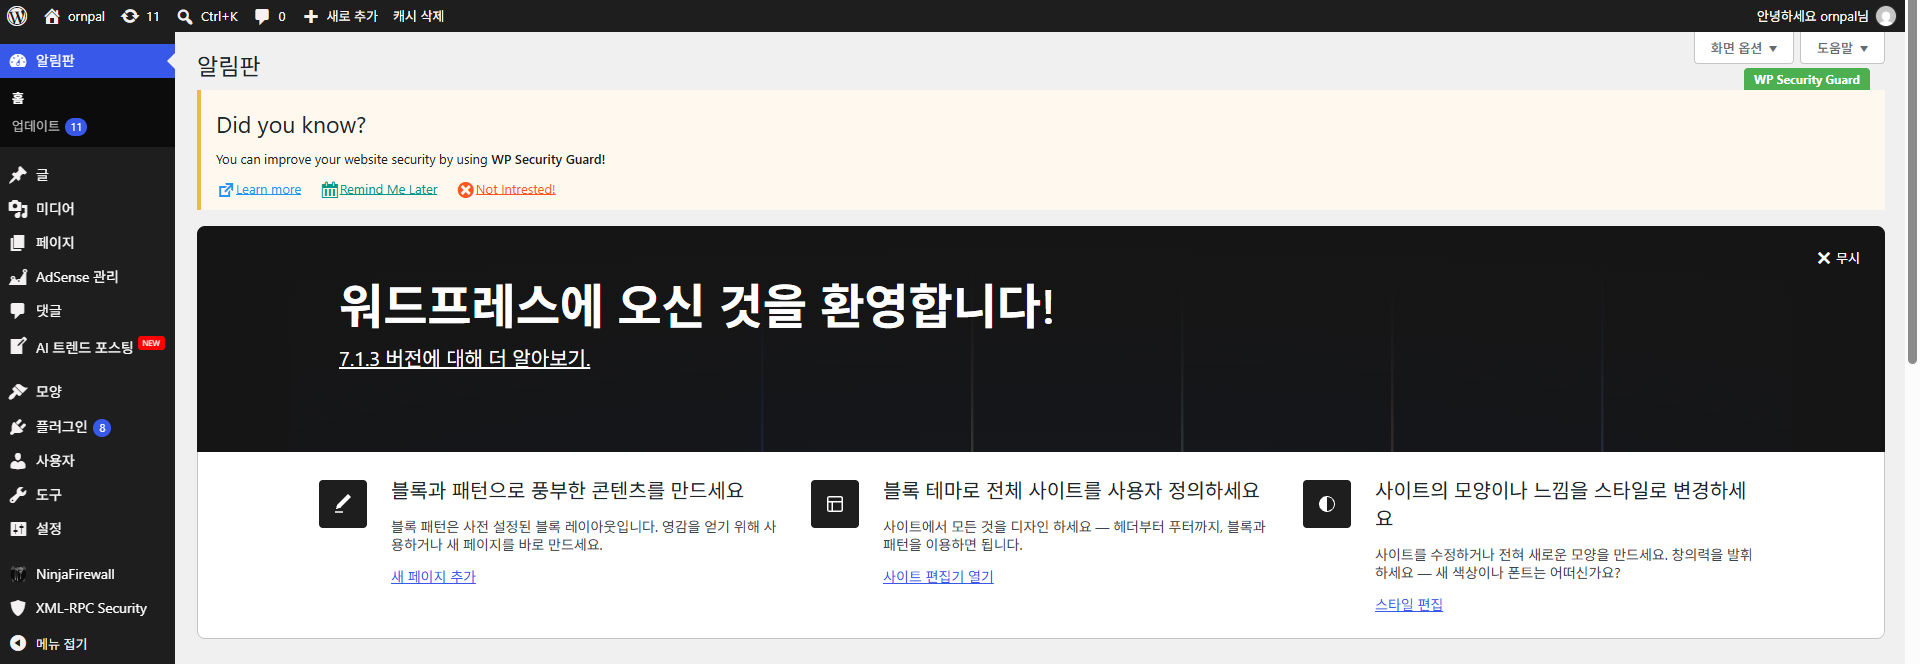Open the 플러그인 plugins plug icon
This screenshot has height=664, width=1920.
[18, 427]
